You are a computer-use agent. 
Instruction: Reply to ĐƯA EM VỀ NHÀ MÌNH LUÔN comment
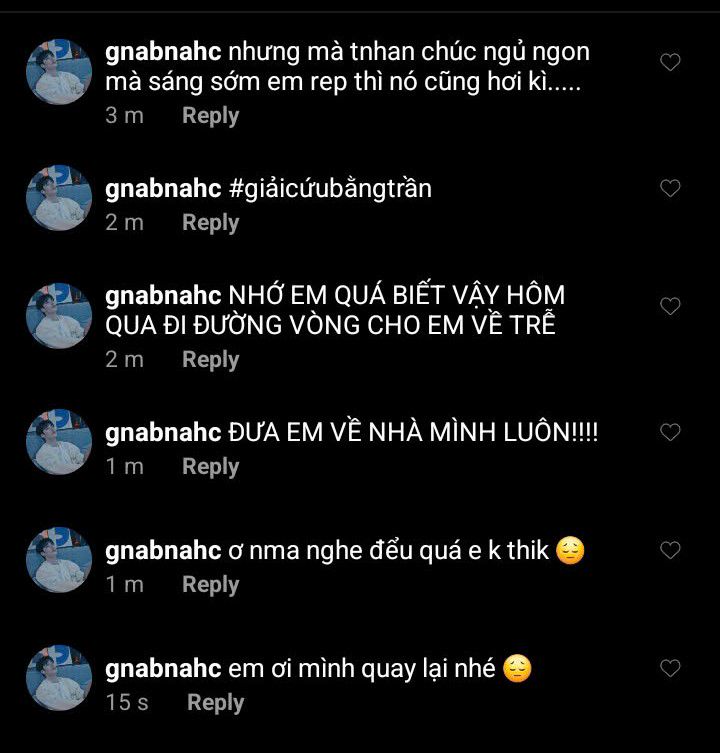point(210,467)
